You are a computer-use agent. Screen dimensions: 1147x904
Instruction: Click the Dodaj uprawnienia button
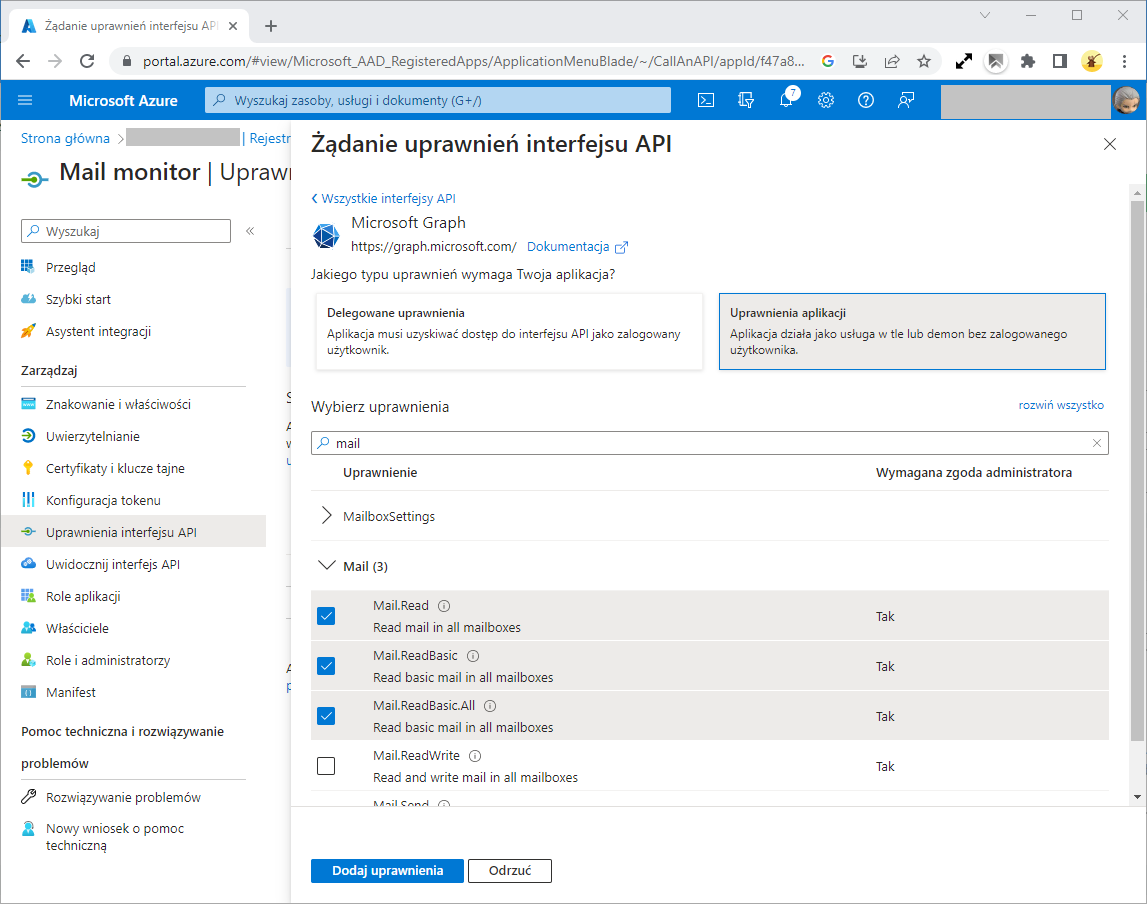[387, 870]
